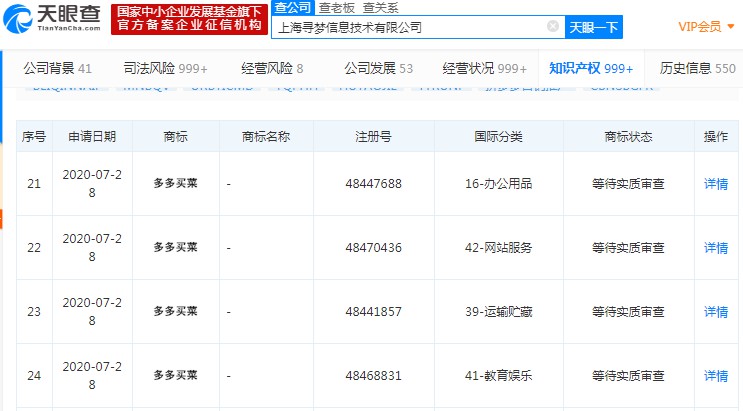Open 详情 for trademark 48470436
The height and width of the screenshot is (411, 743).
pos(716,247)
